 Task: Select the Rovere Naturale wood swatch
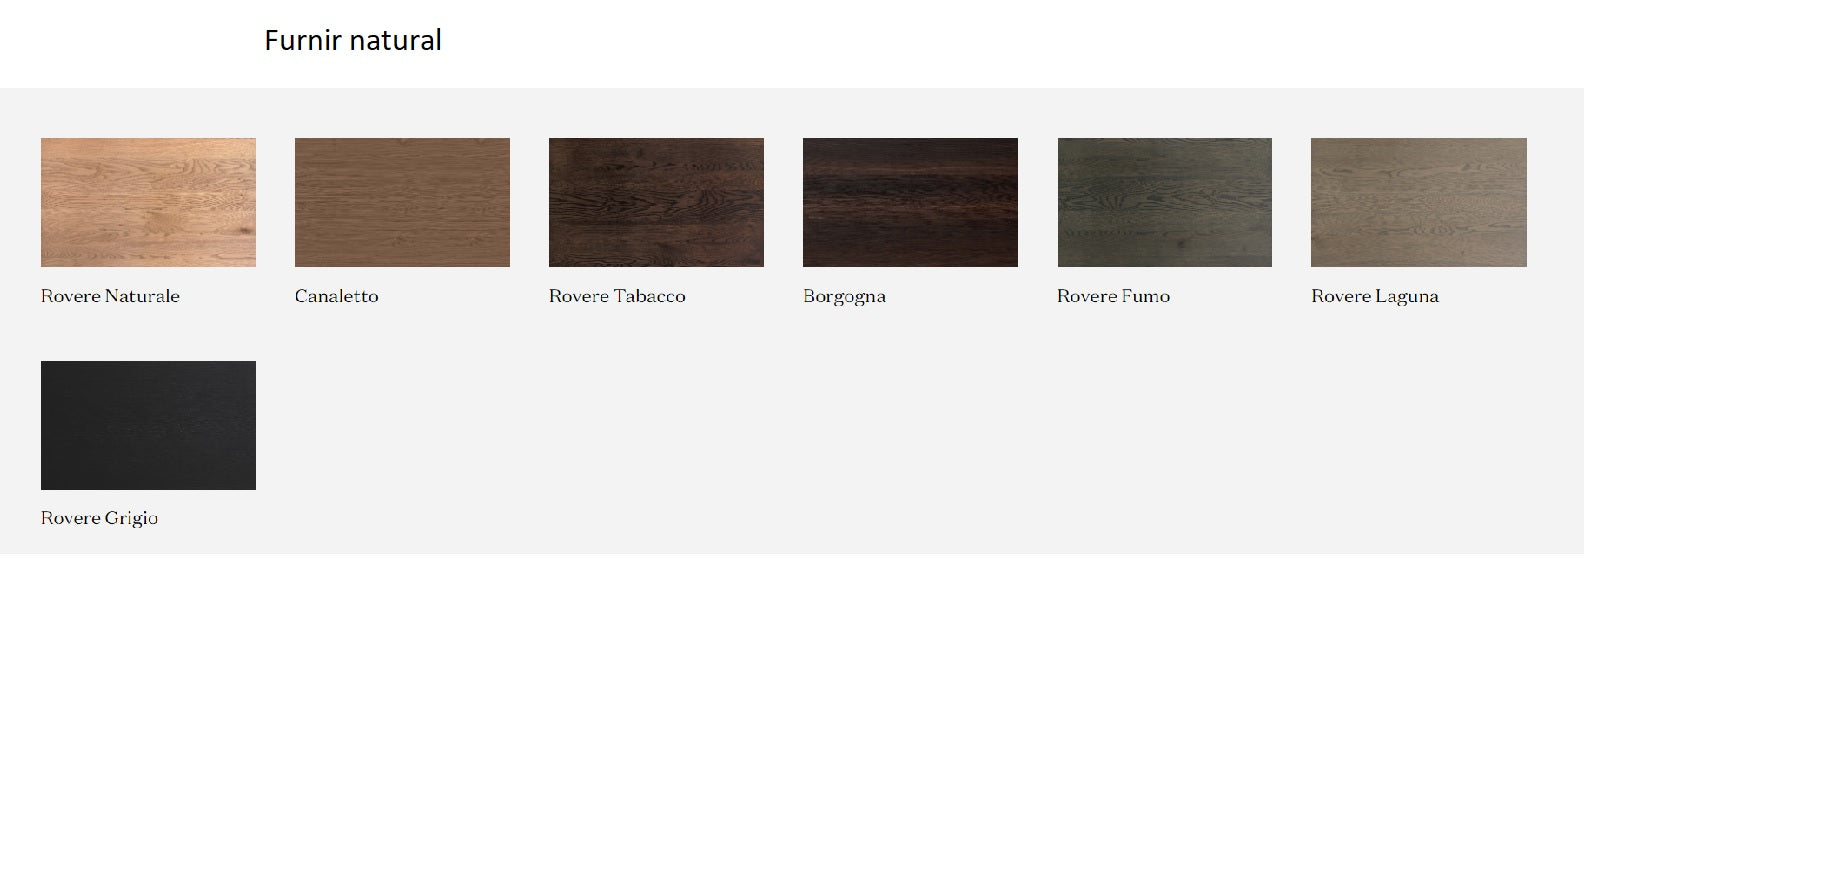coord(148,202)
